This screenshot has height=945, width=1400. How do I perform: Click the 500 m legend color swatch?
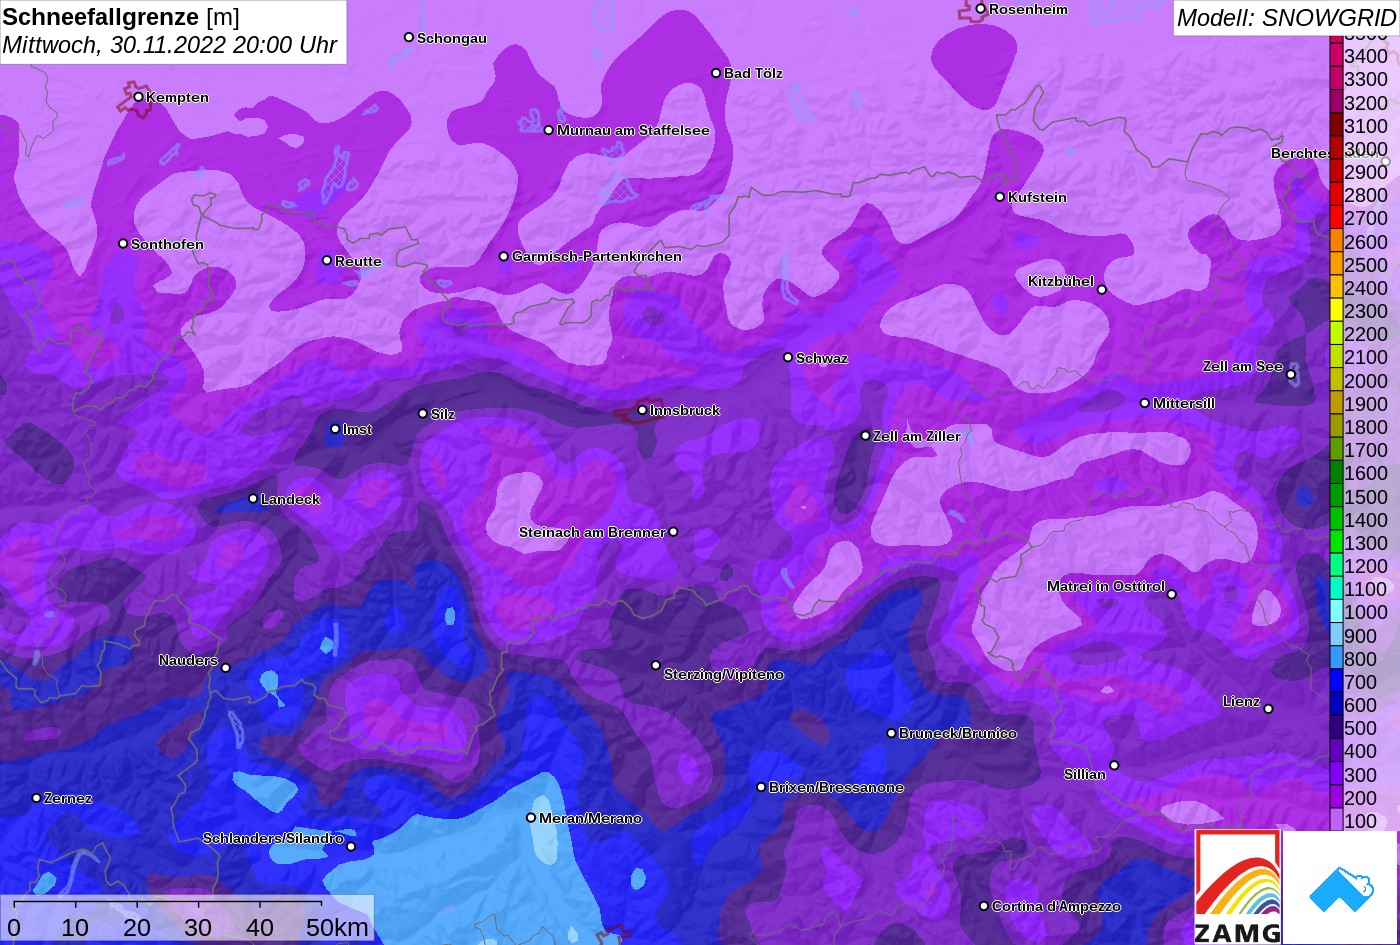(x=1336, y=728)
